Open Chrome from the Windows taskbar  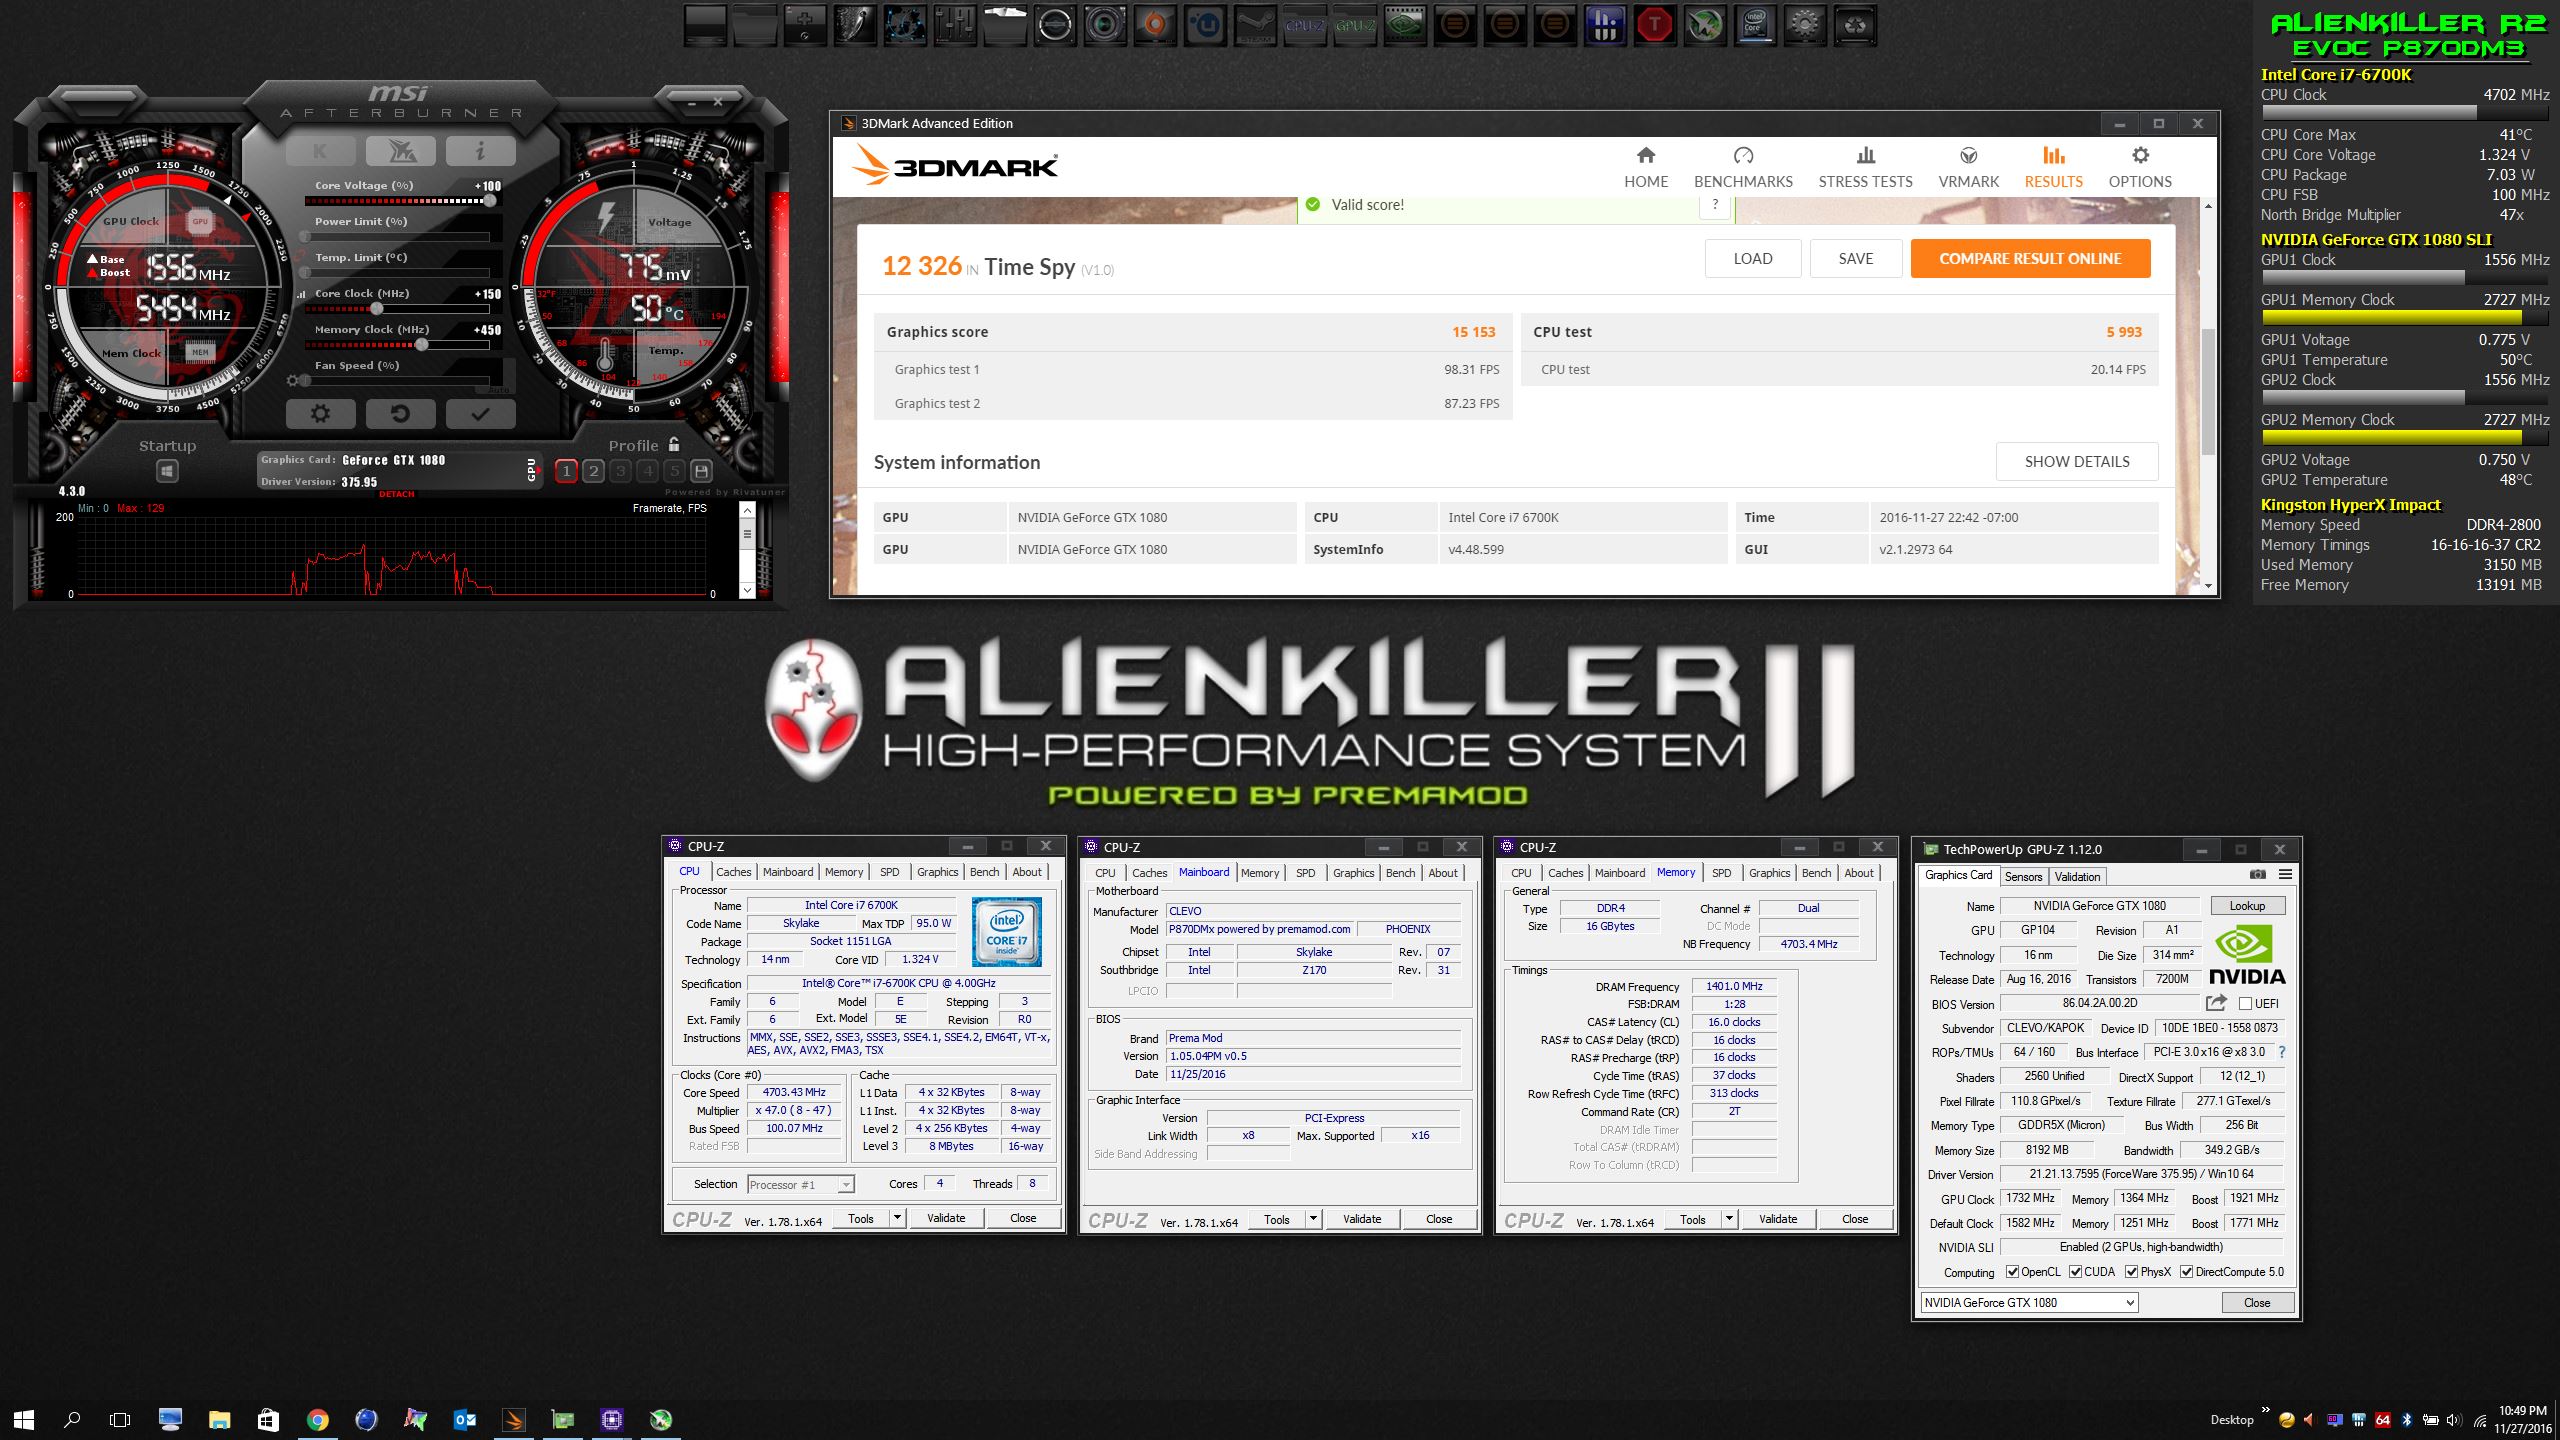pyautogui.click(x=317, y=1419)
